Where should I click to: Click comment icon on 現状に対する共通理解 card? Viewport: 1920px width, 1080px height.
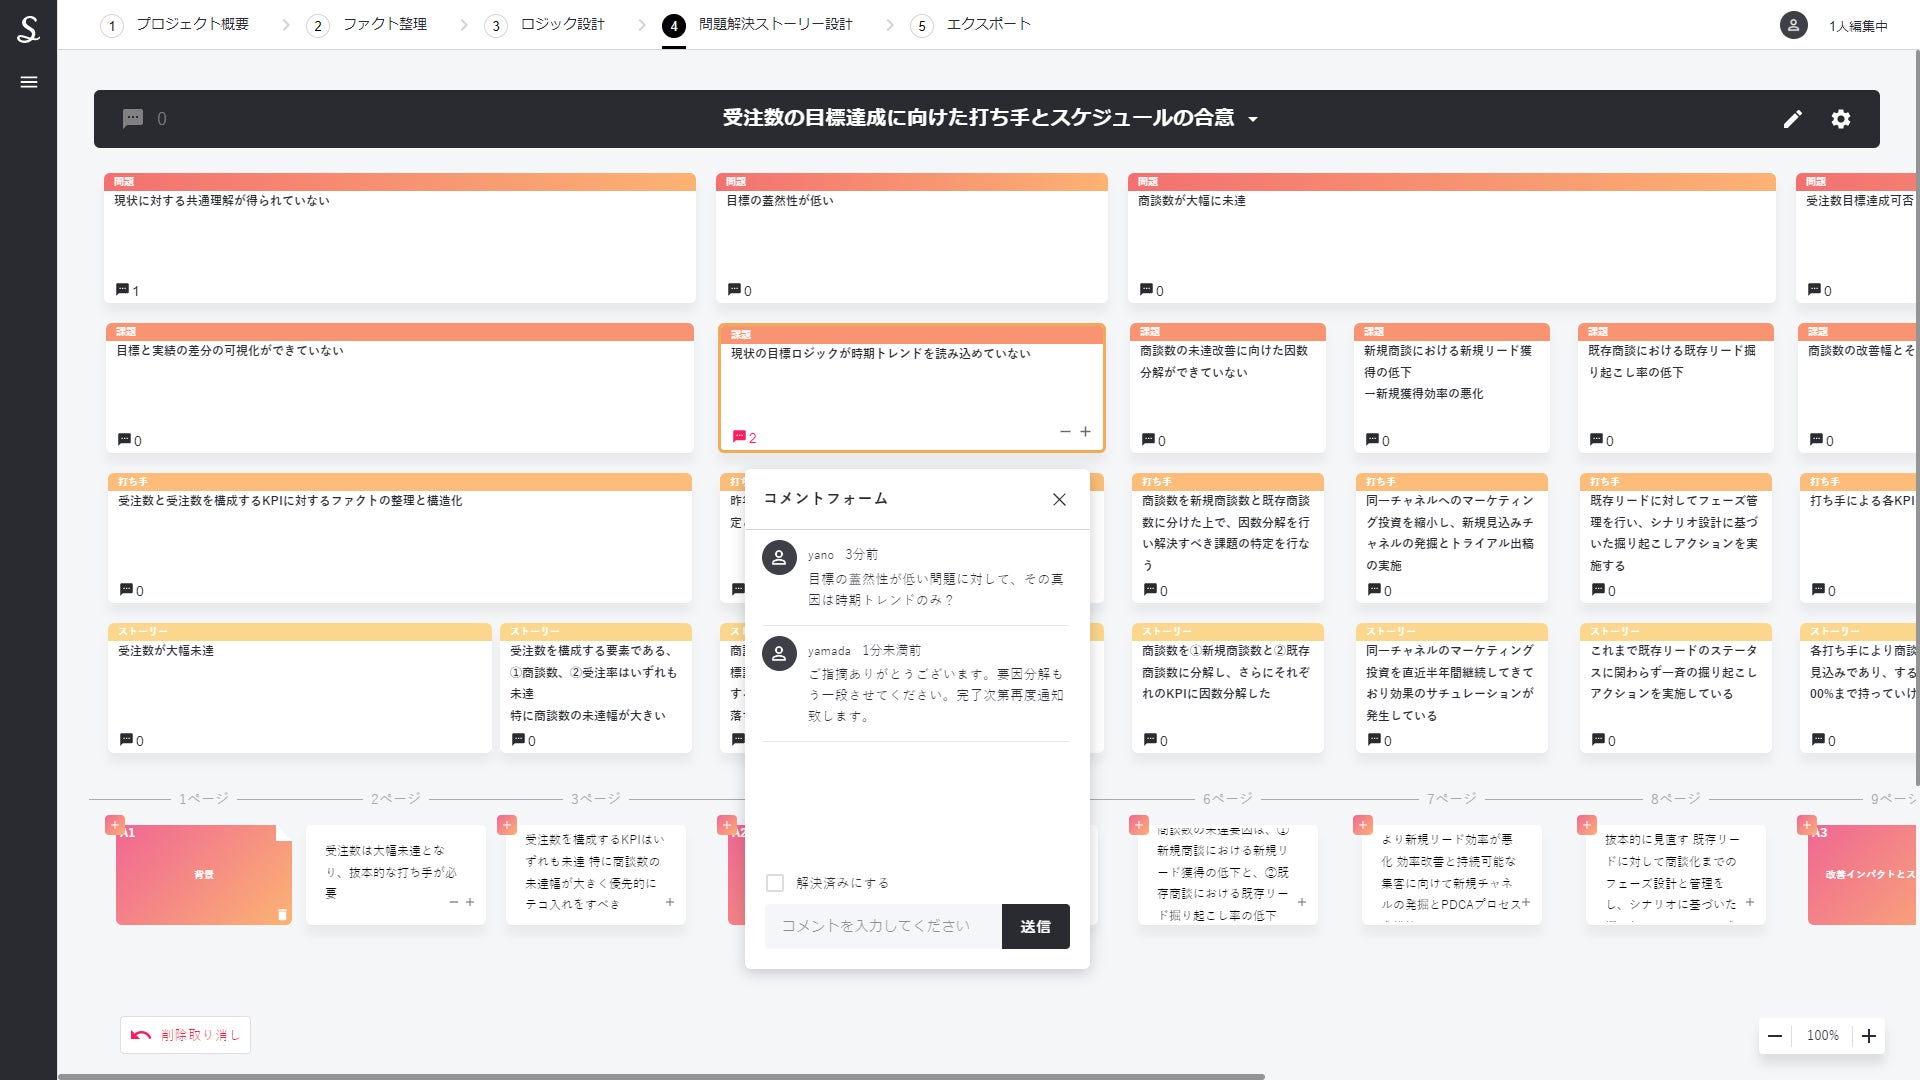tap(122, 290)
